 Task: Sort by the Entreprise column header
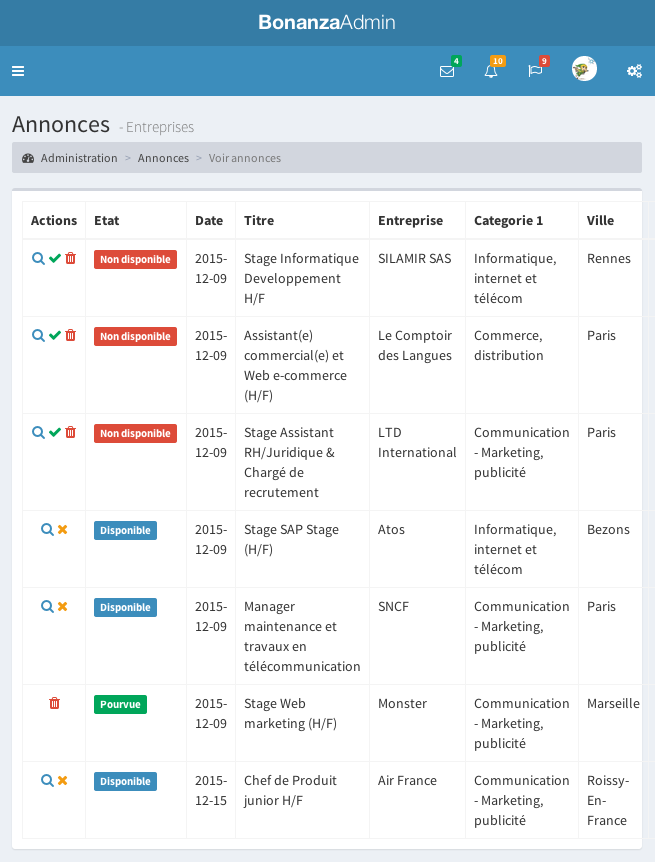coord(410,220)
